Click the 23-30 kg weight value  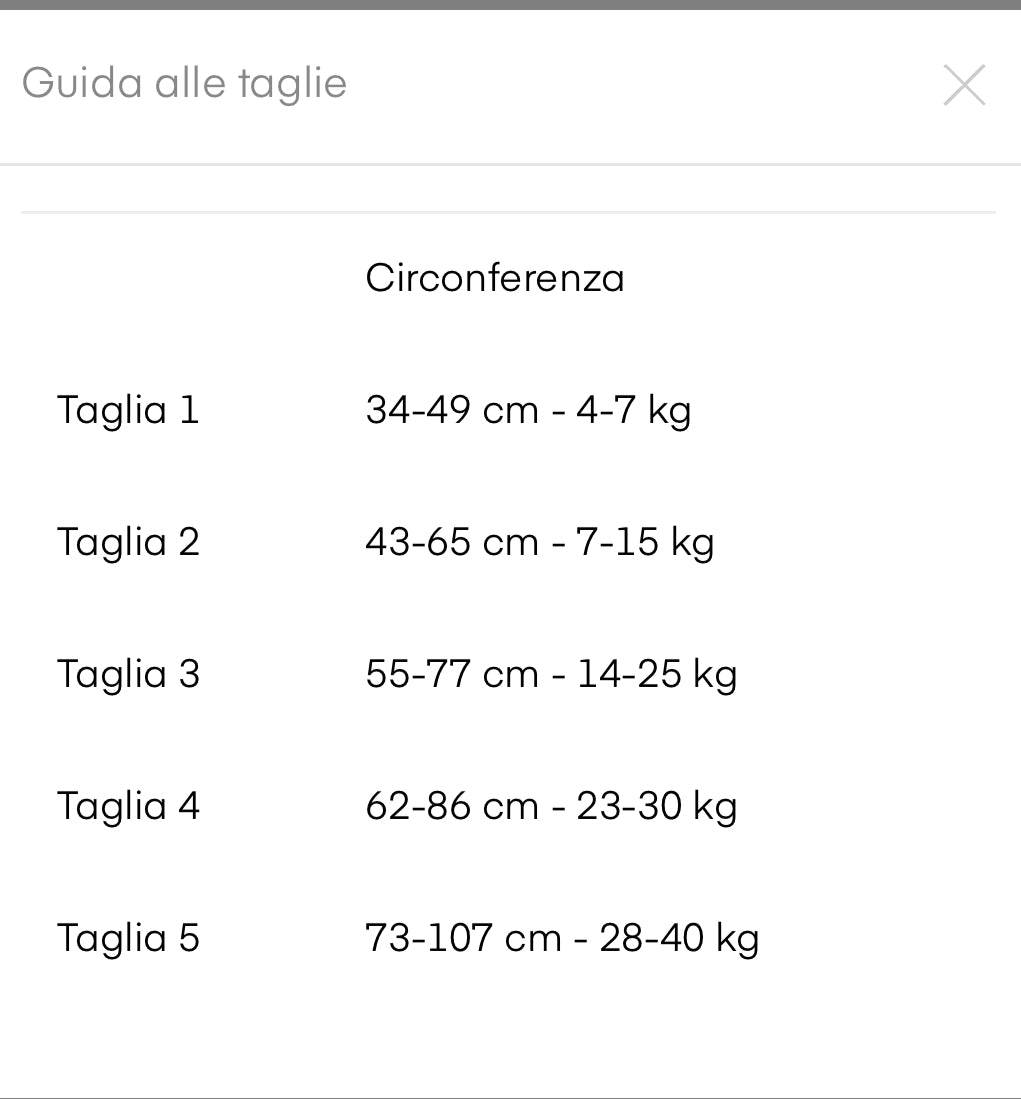(x=657, y=806)
